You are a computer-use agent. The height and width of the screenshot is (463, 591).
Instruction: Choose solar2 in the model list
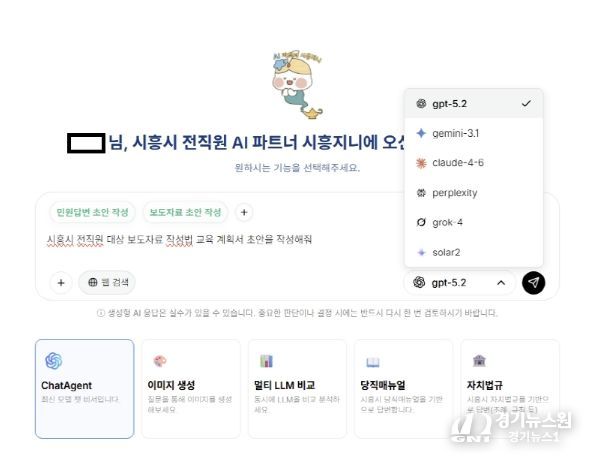tap(473, 252)
